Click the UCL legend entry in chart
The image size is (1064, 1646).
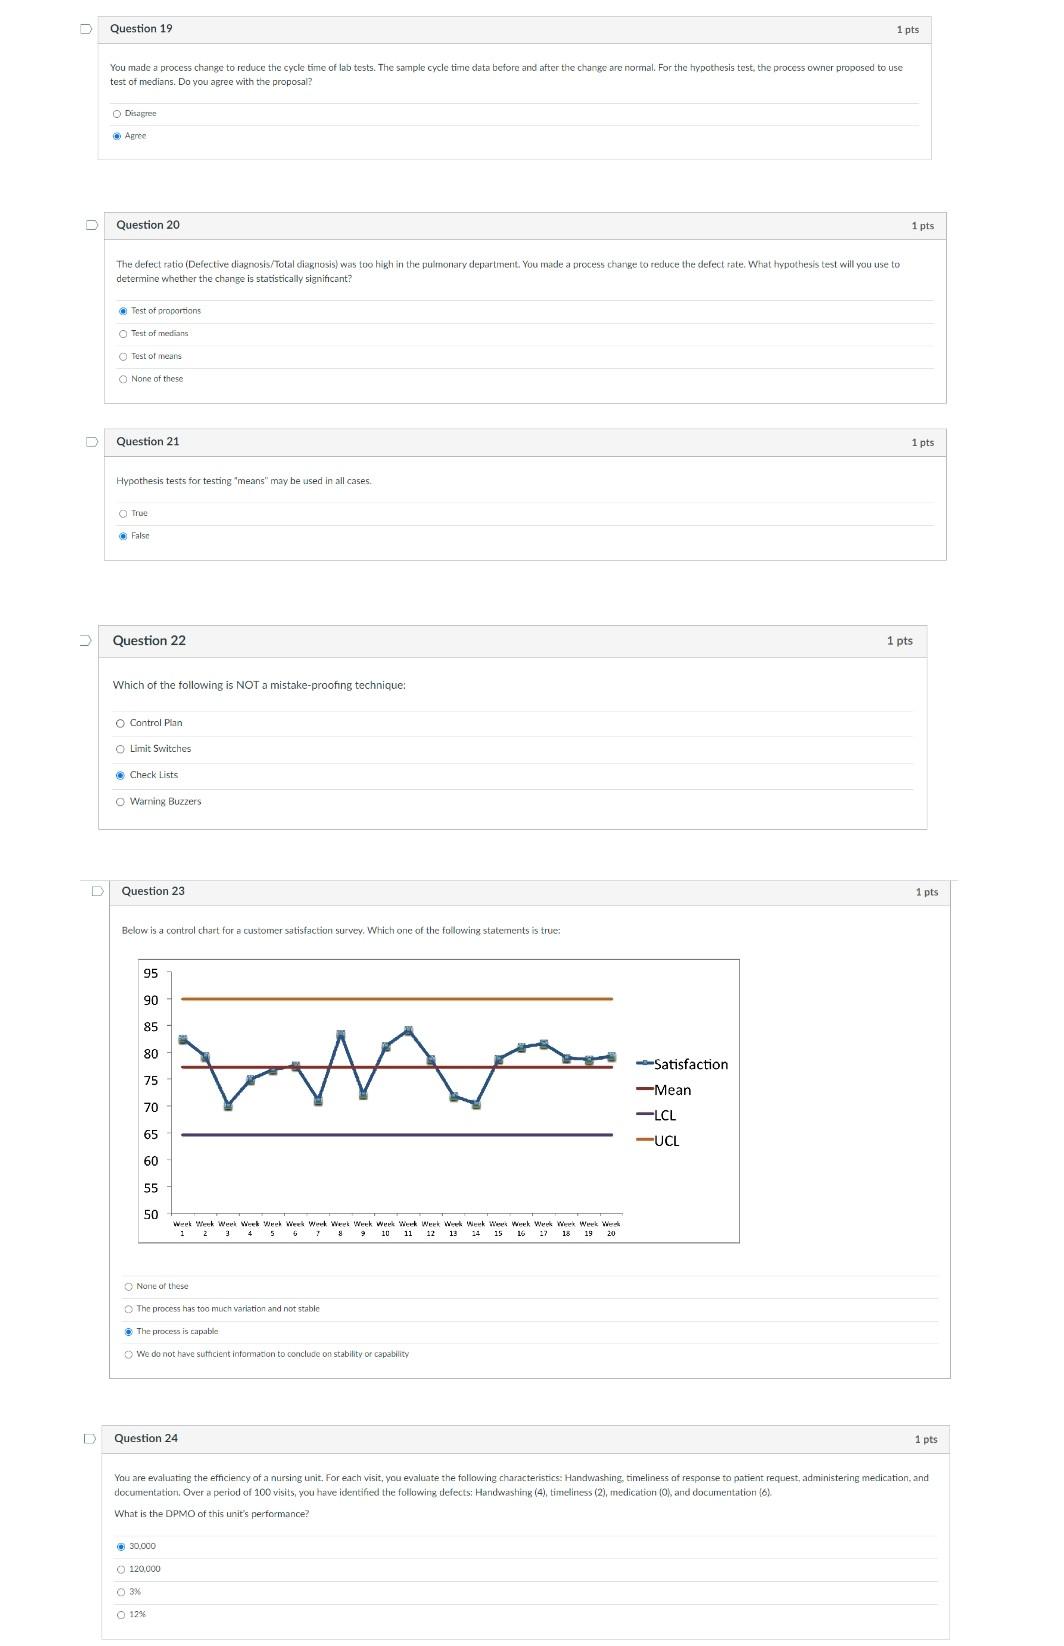658,1141
